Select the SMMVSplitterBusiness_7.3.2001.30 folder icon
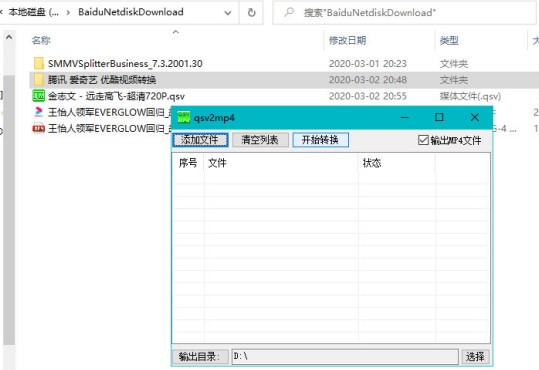Screen dimensions: 539x370 coord(39,64)
